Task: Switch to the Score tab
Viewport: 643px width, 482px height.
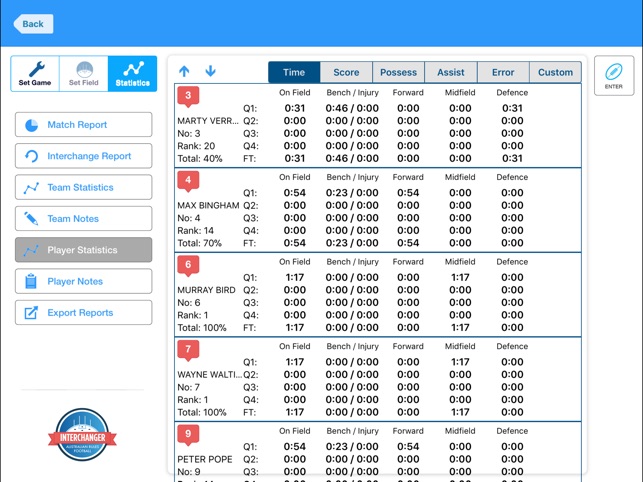Action: pos(346,73)
